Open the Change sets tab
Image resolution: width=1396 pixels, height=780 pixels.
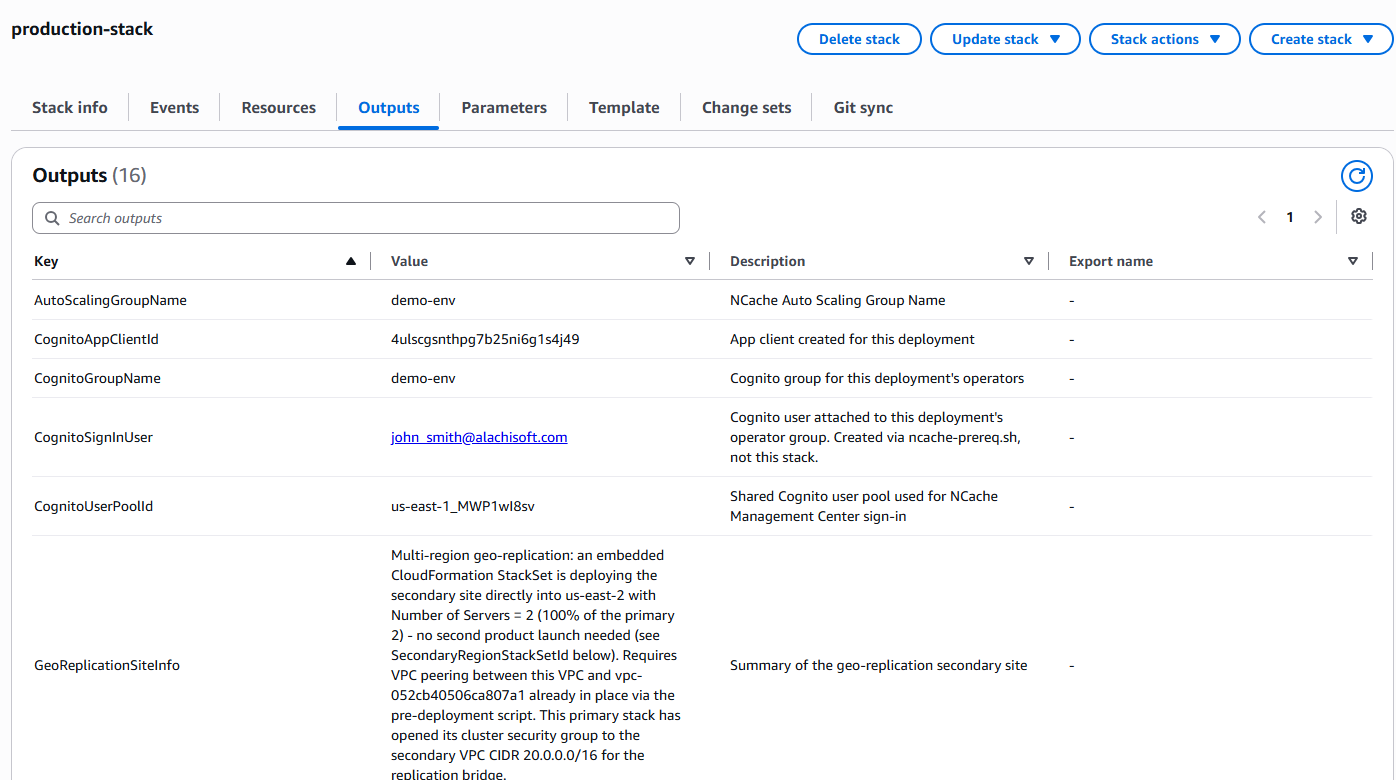pyautogui.click(x=747, y=108)
